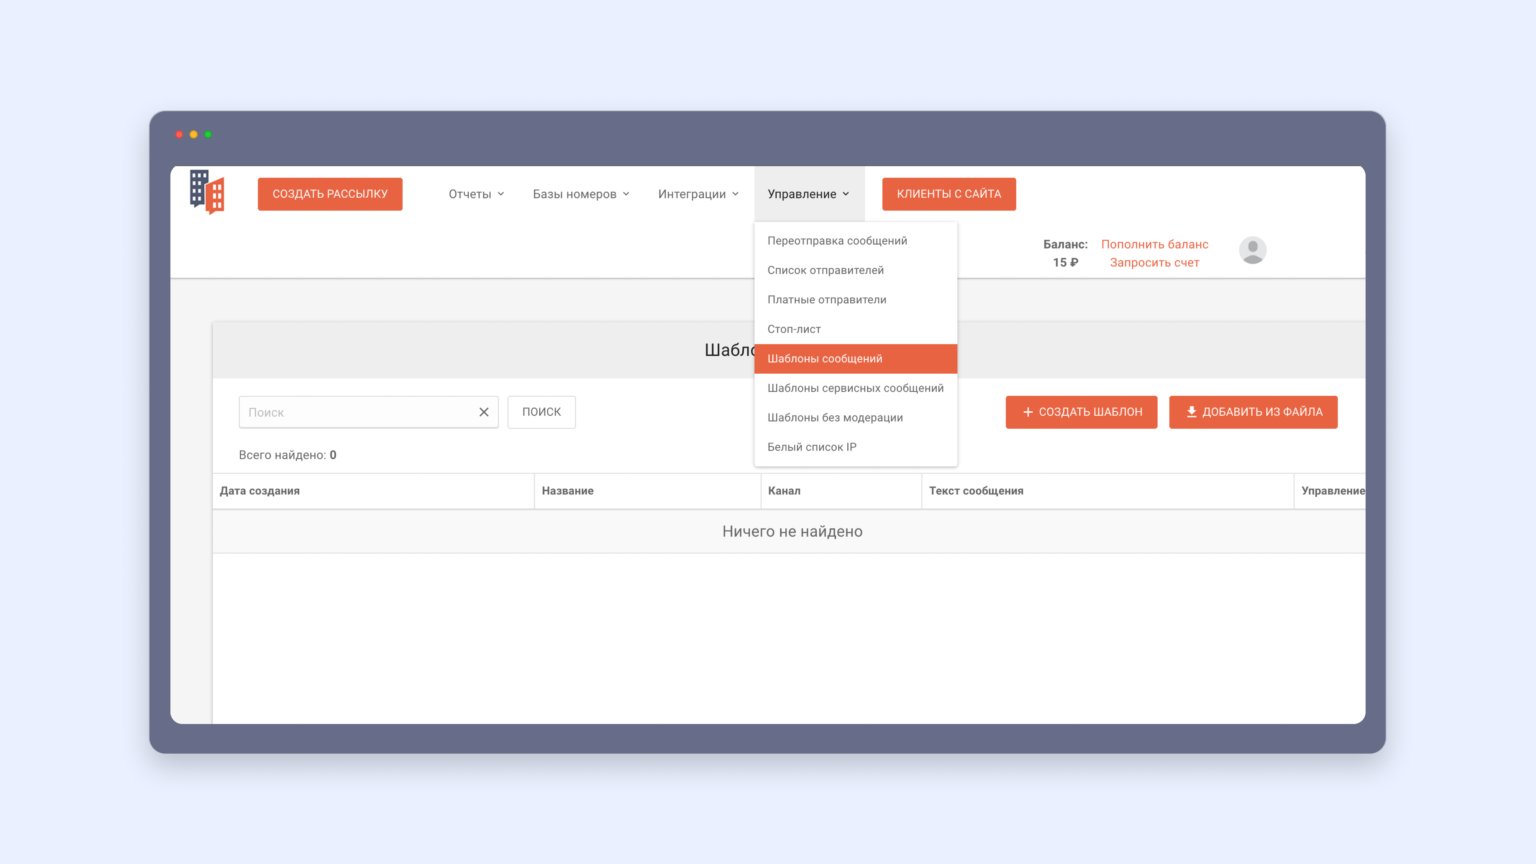The width and height of the screenshot is (1536, 864).
Task: Select Стоп-лист in the dropdown
Action: pyautogui.click(x=794, y=329)
